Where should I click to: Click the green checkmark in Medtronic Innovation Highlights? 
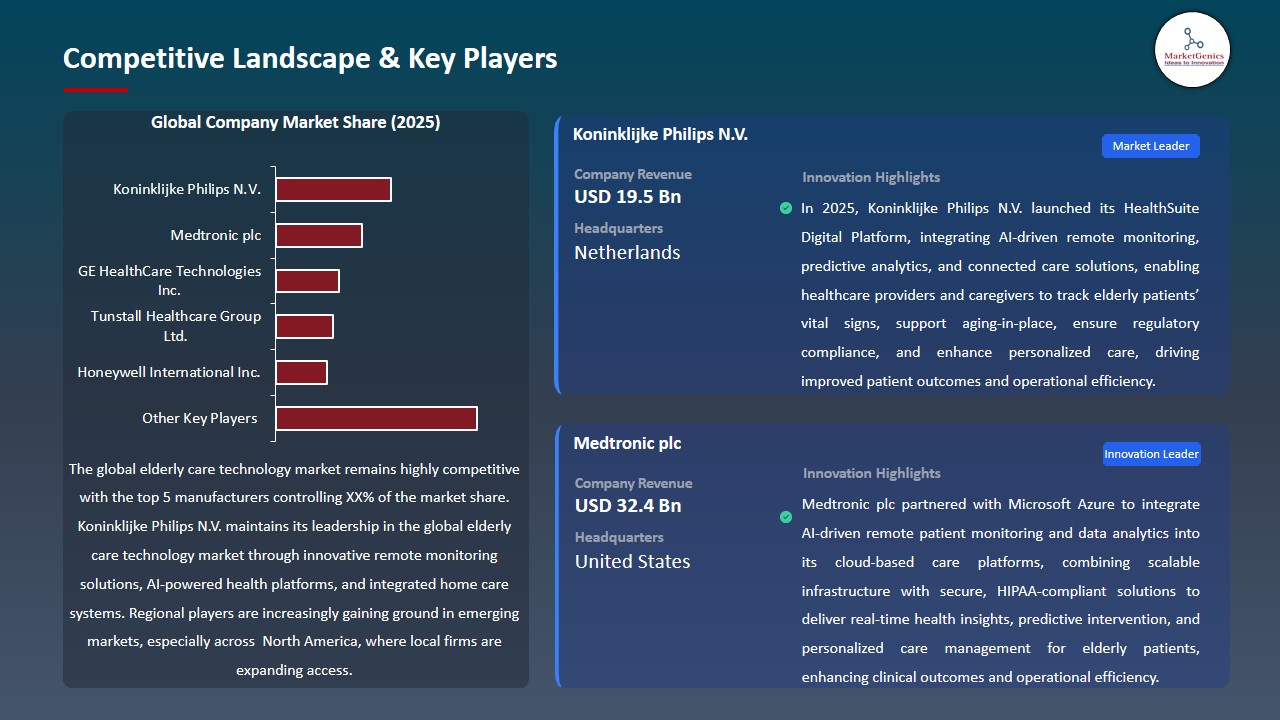(x=786, y=517)
